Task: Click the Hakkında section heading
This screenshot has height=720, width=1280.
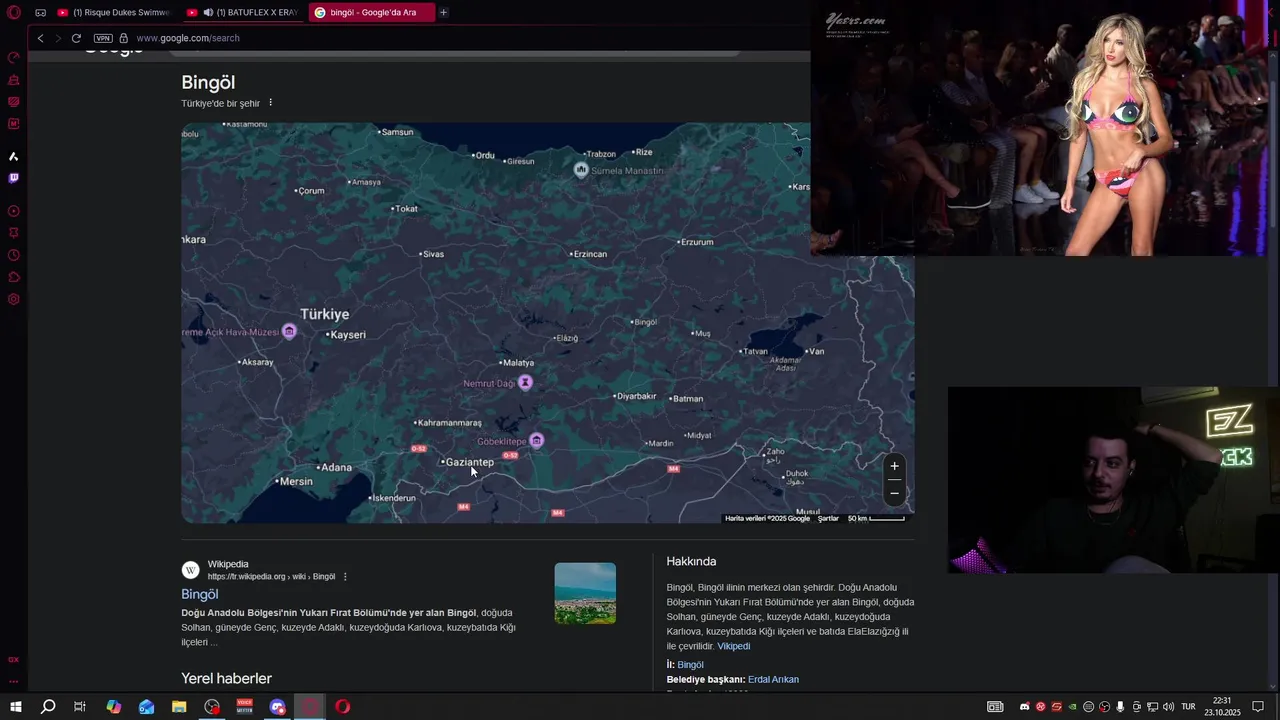Action: coord(691,561)
